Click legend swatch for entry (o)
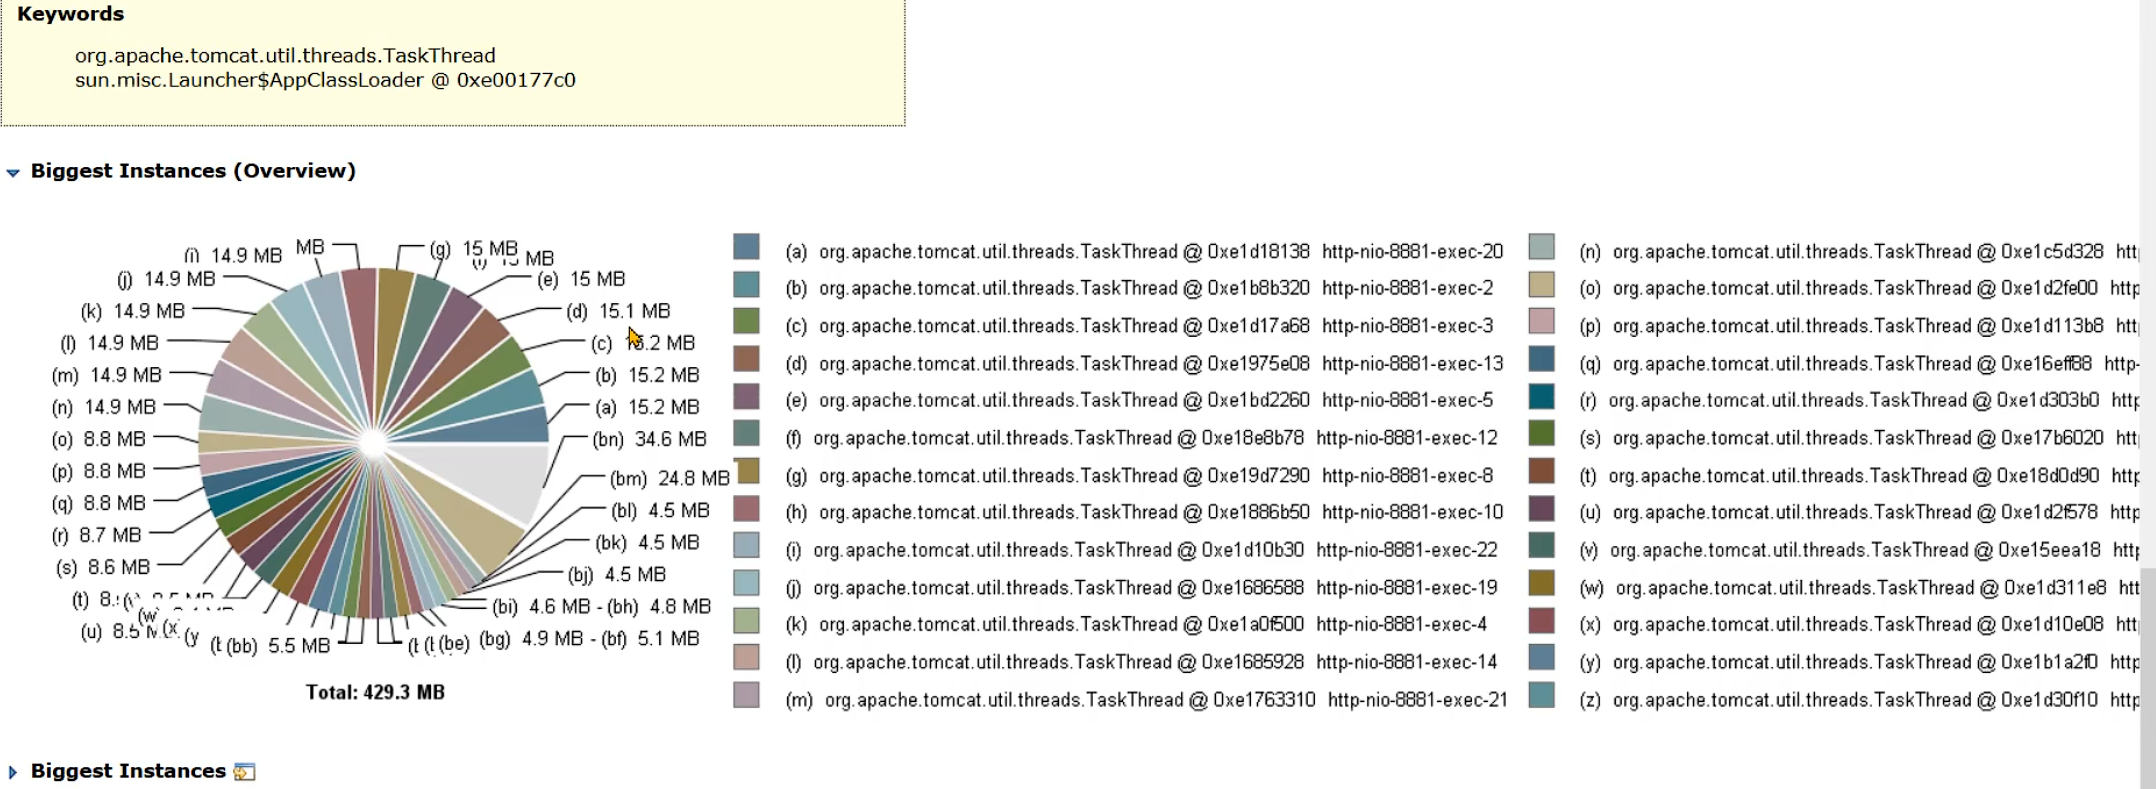This screenshot has height=789, width=2156. (x=1542, y=285)
